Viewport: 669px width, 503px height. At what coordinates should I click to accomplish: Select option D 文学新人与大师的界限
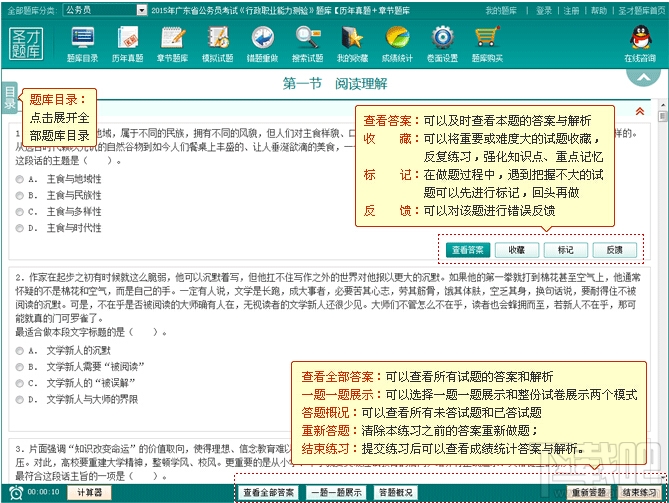click(20, 400)
